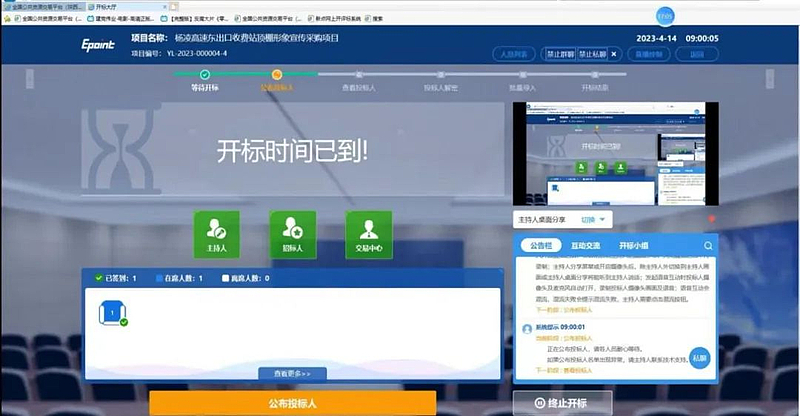This screenshot has height=416, width=800.
Task: Click the orange 公布投标人 button
Action: (x=292, y=403)
